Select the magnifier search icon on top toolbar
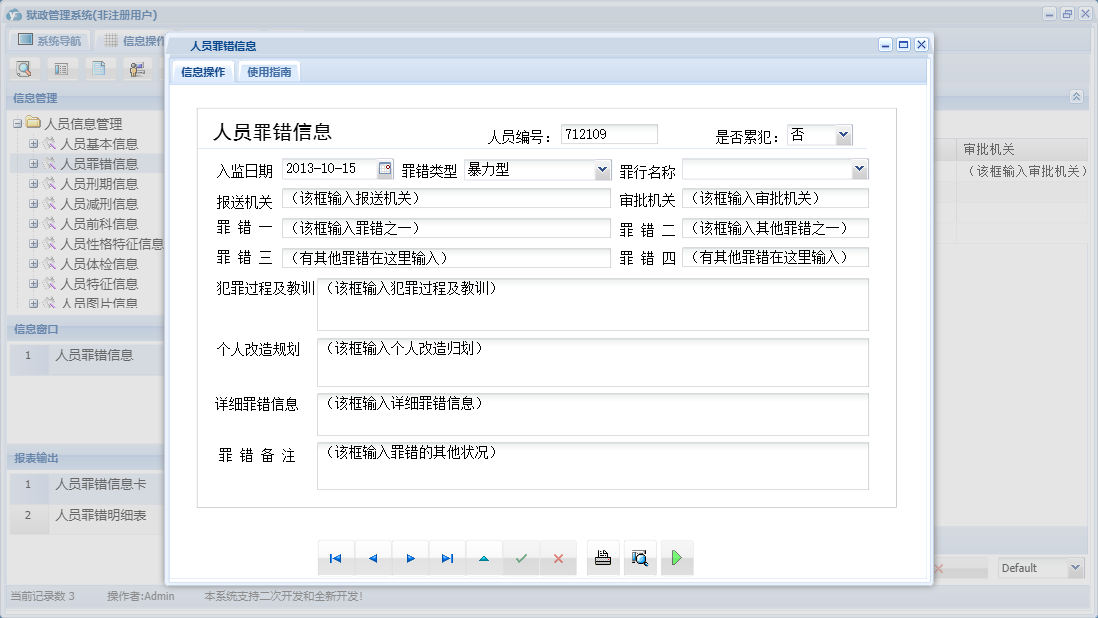Viewport: 1098px width, 618px height. pos(24,70)
